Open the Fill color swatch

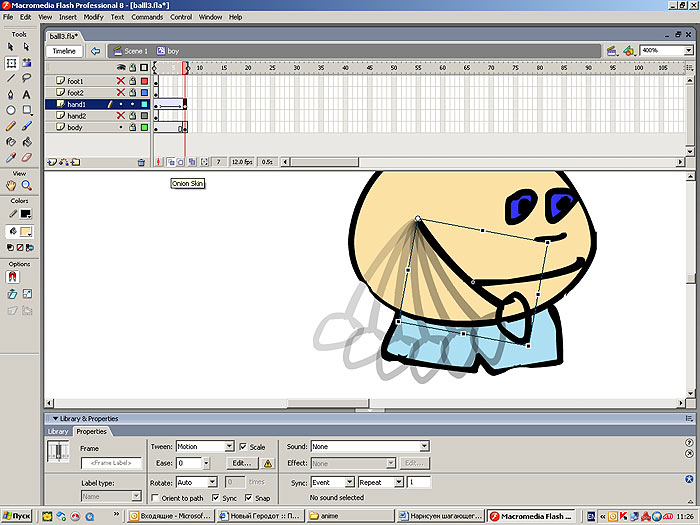tap(25, 231)
